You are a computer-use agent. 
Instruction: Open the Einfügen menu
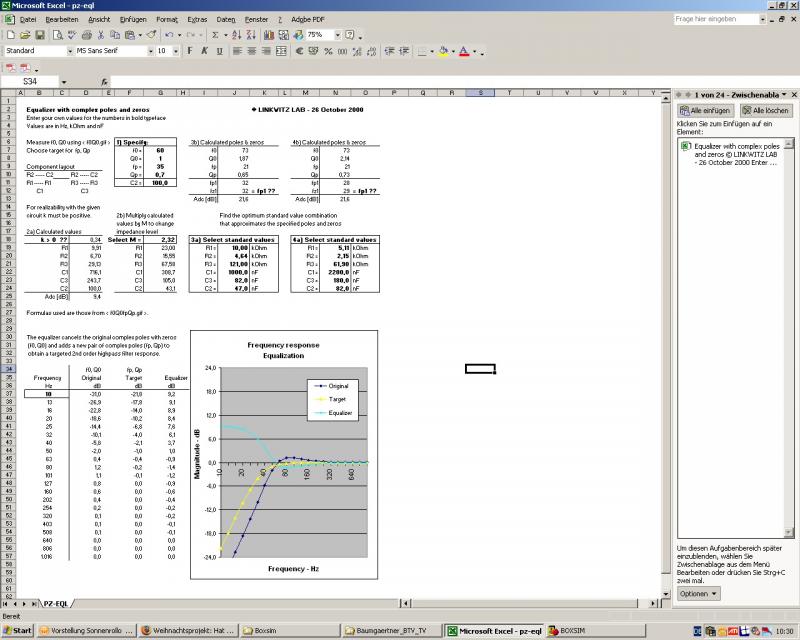132,19
